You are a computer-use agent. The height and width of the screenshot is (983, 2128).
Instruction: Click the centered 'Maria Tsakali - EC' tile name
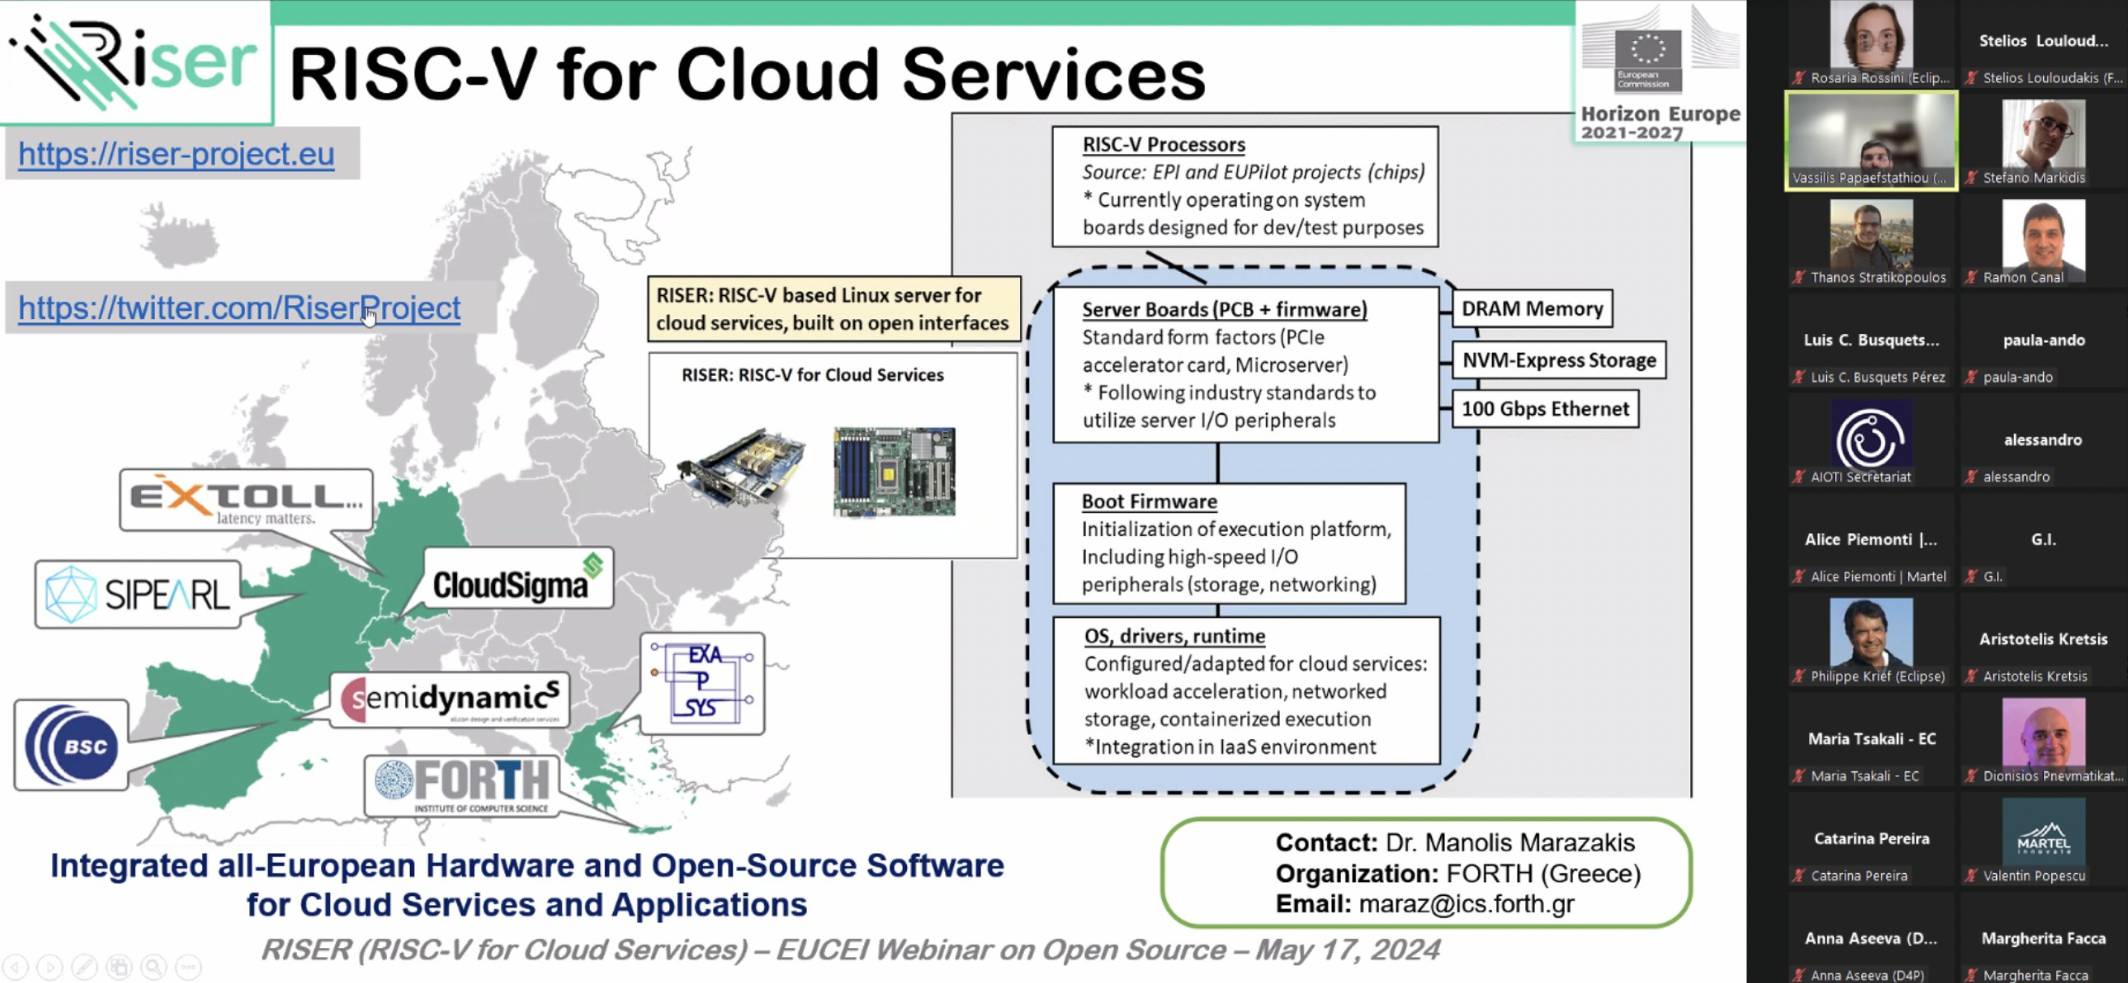1871,739
